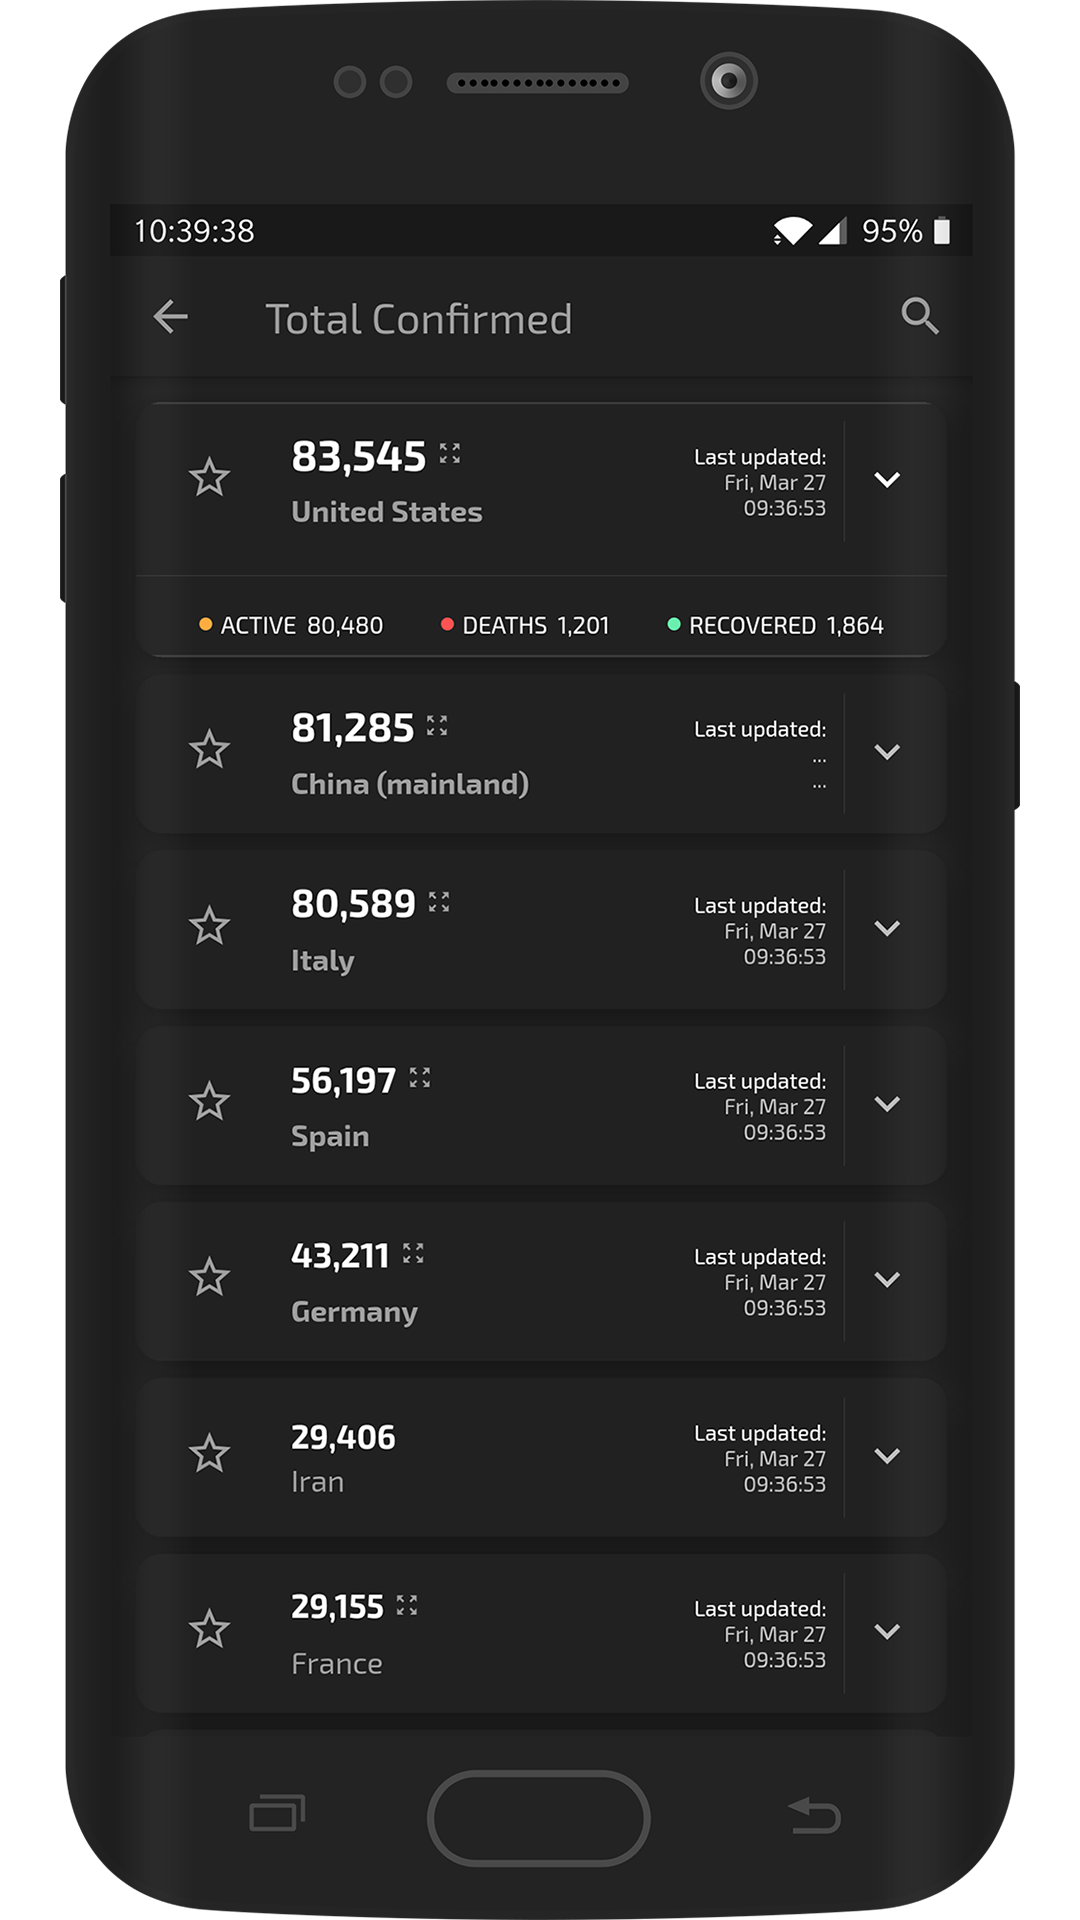Click expand icon next to France's 29,155
The height and width of the screenshot is (1920, 1080).
point(407,1605)
